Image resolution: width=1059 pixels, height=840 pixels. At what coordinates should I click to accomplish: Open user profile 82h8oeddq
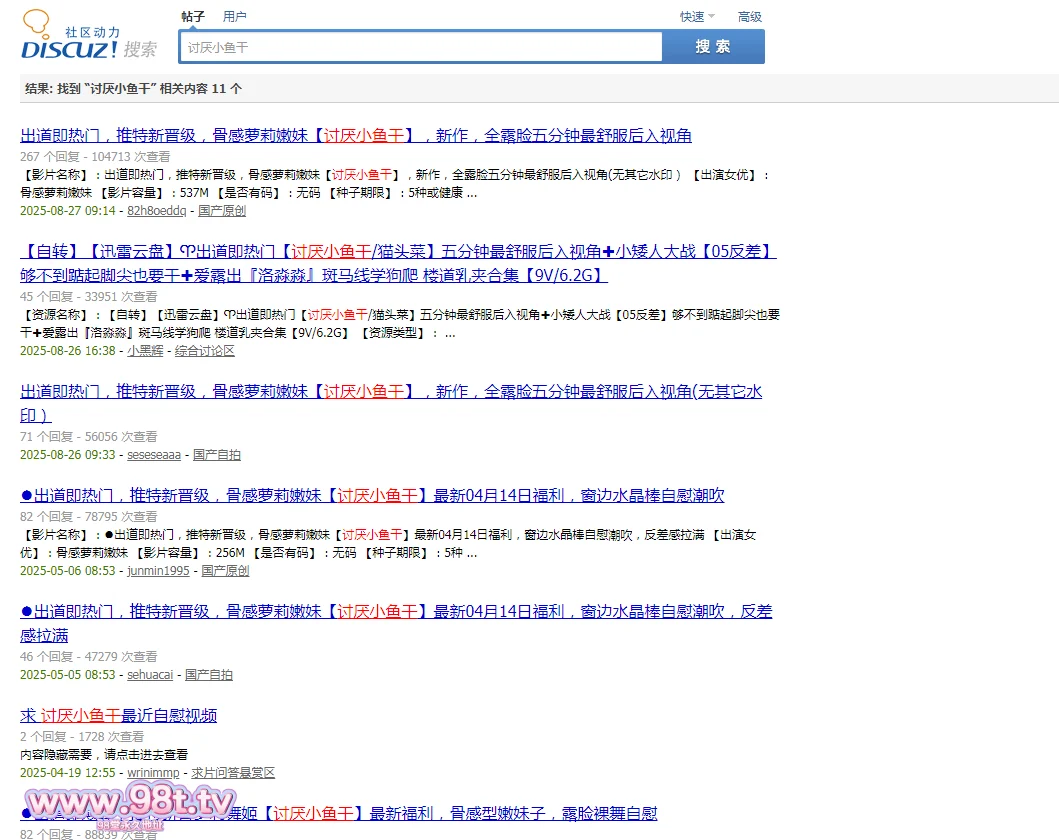156,211
